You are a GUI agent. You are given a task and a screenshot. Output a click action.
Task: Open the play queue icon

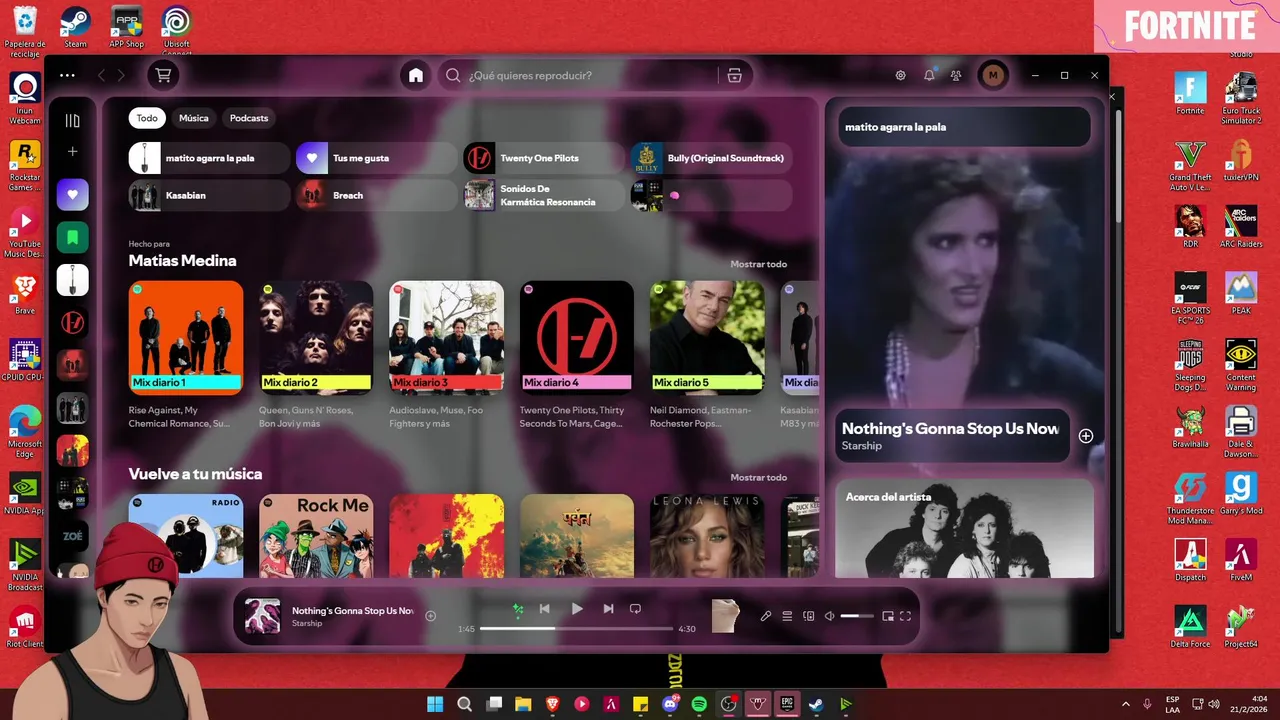click(787, 616)
